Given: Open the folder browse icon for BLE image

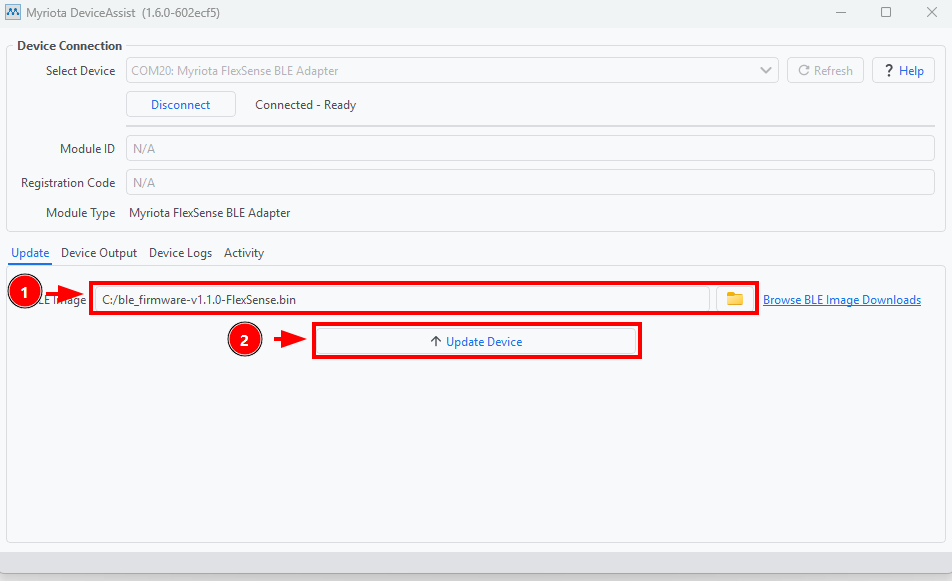Looking at the screenshot, I should [x=735, y=299].
